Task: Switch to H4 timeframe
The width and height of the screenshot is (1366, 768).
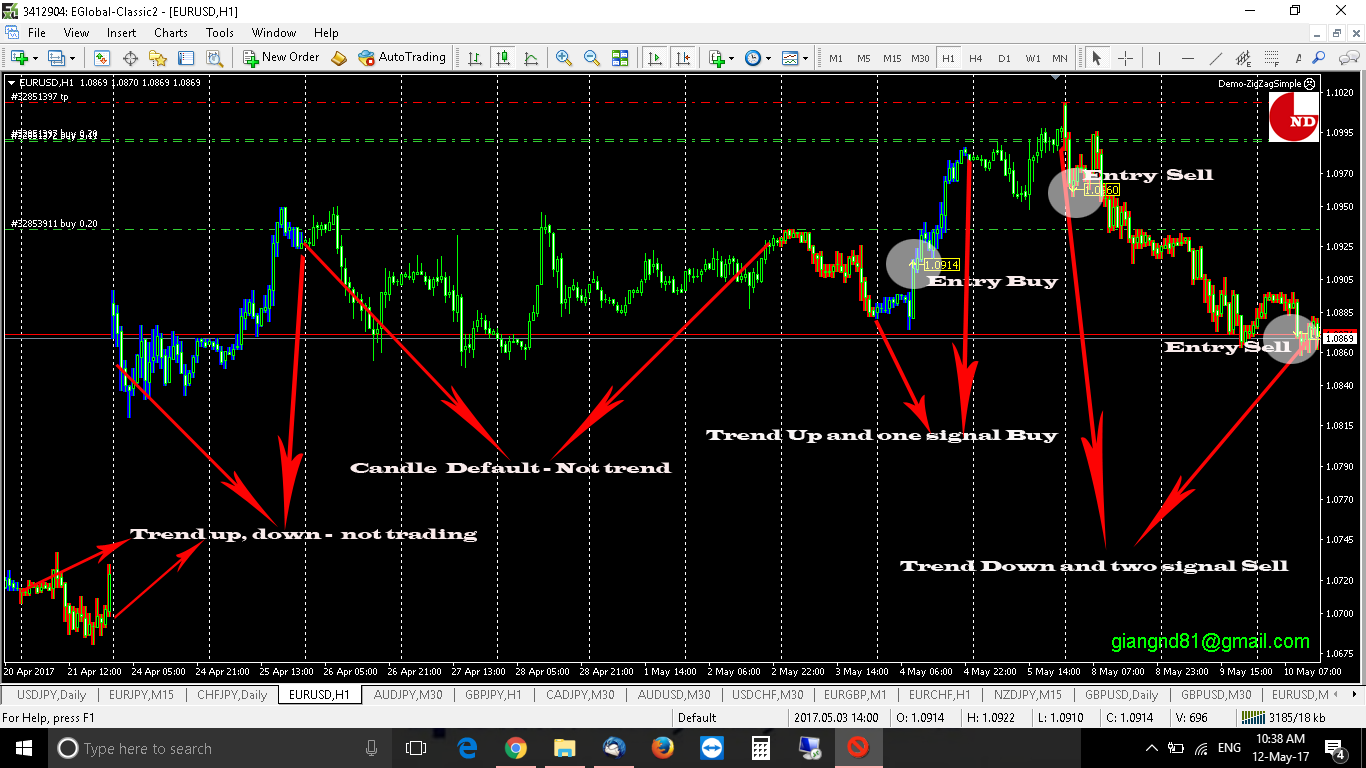Action: coord(975,58)
